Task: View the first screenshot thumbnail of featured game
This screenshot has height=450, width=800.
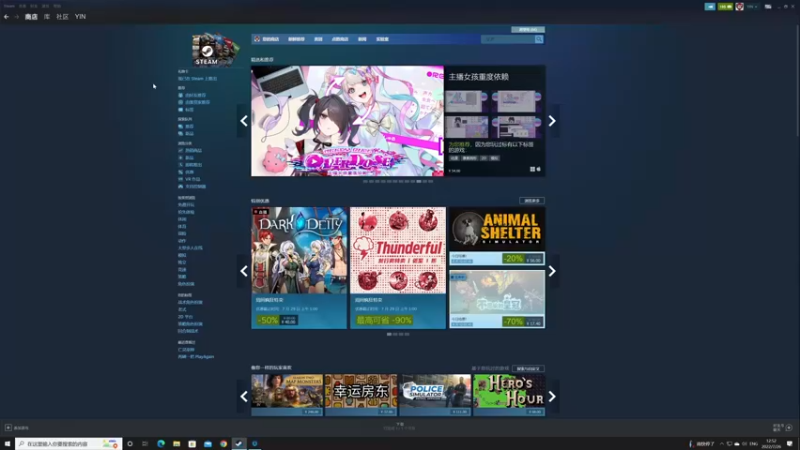Action: coord(466,102)
